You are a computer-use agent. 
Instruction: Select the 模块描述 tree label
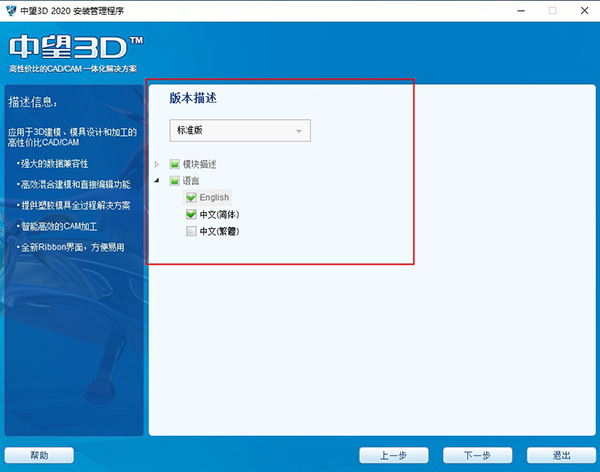tap(199, 164)
